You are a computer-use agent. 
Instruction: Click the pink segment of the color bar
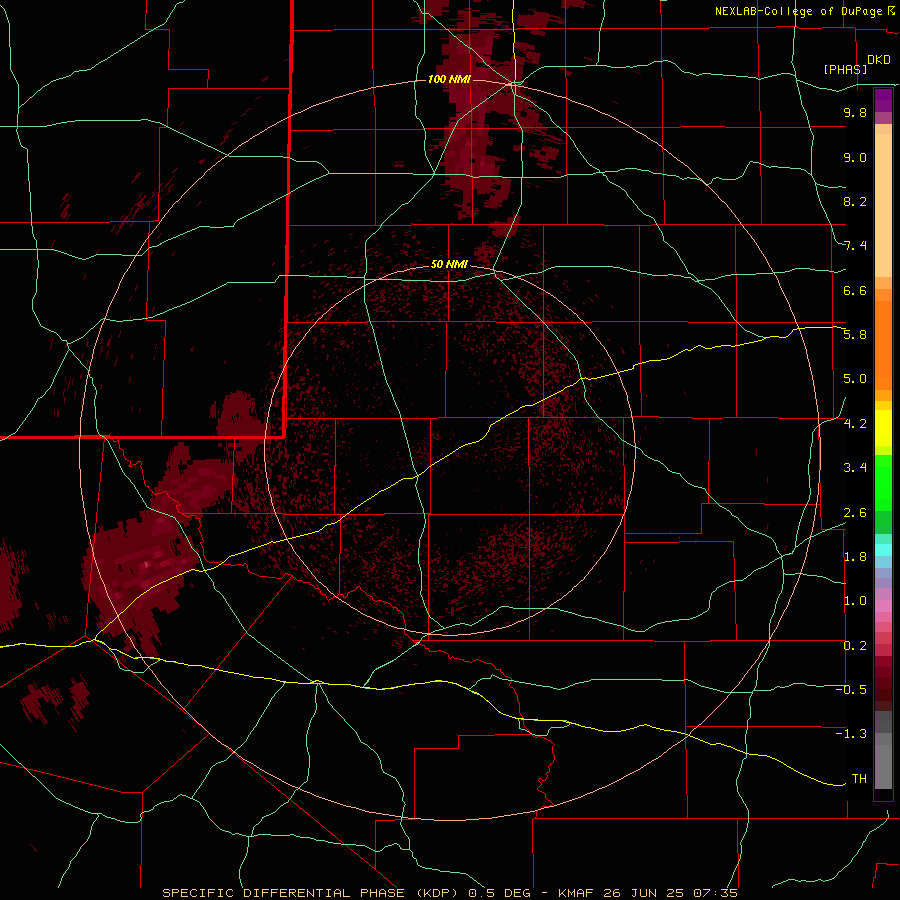coord(883,606)
